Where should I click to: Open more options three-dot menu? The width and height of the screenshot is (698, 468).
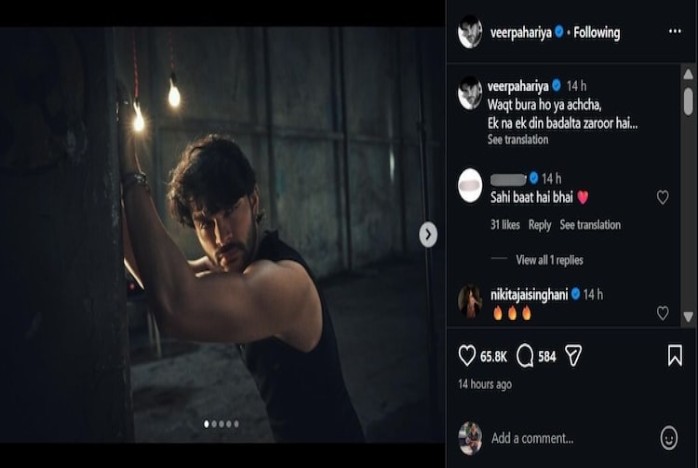tap(674, 32)
